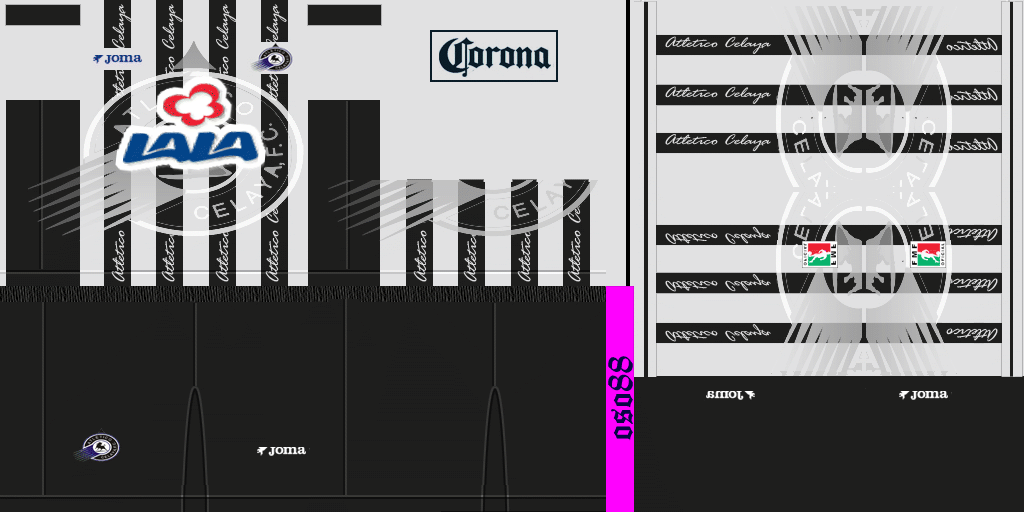Select the white Joma logo on the shorts
This screenshot has width=1024, height=512.
pyautogui.click(x=281, y=451)
